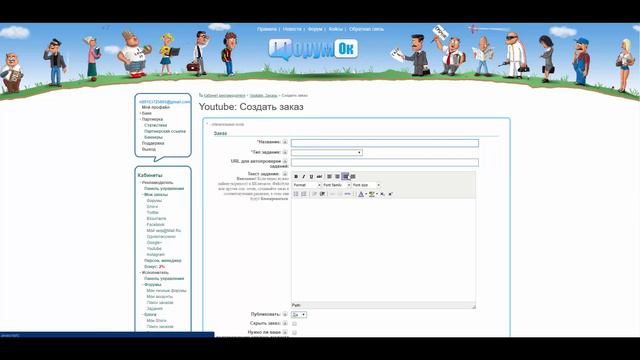Click the help icon next to URL для автопроверки
The width and height of the screenshot is (640, 360).
285,161
